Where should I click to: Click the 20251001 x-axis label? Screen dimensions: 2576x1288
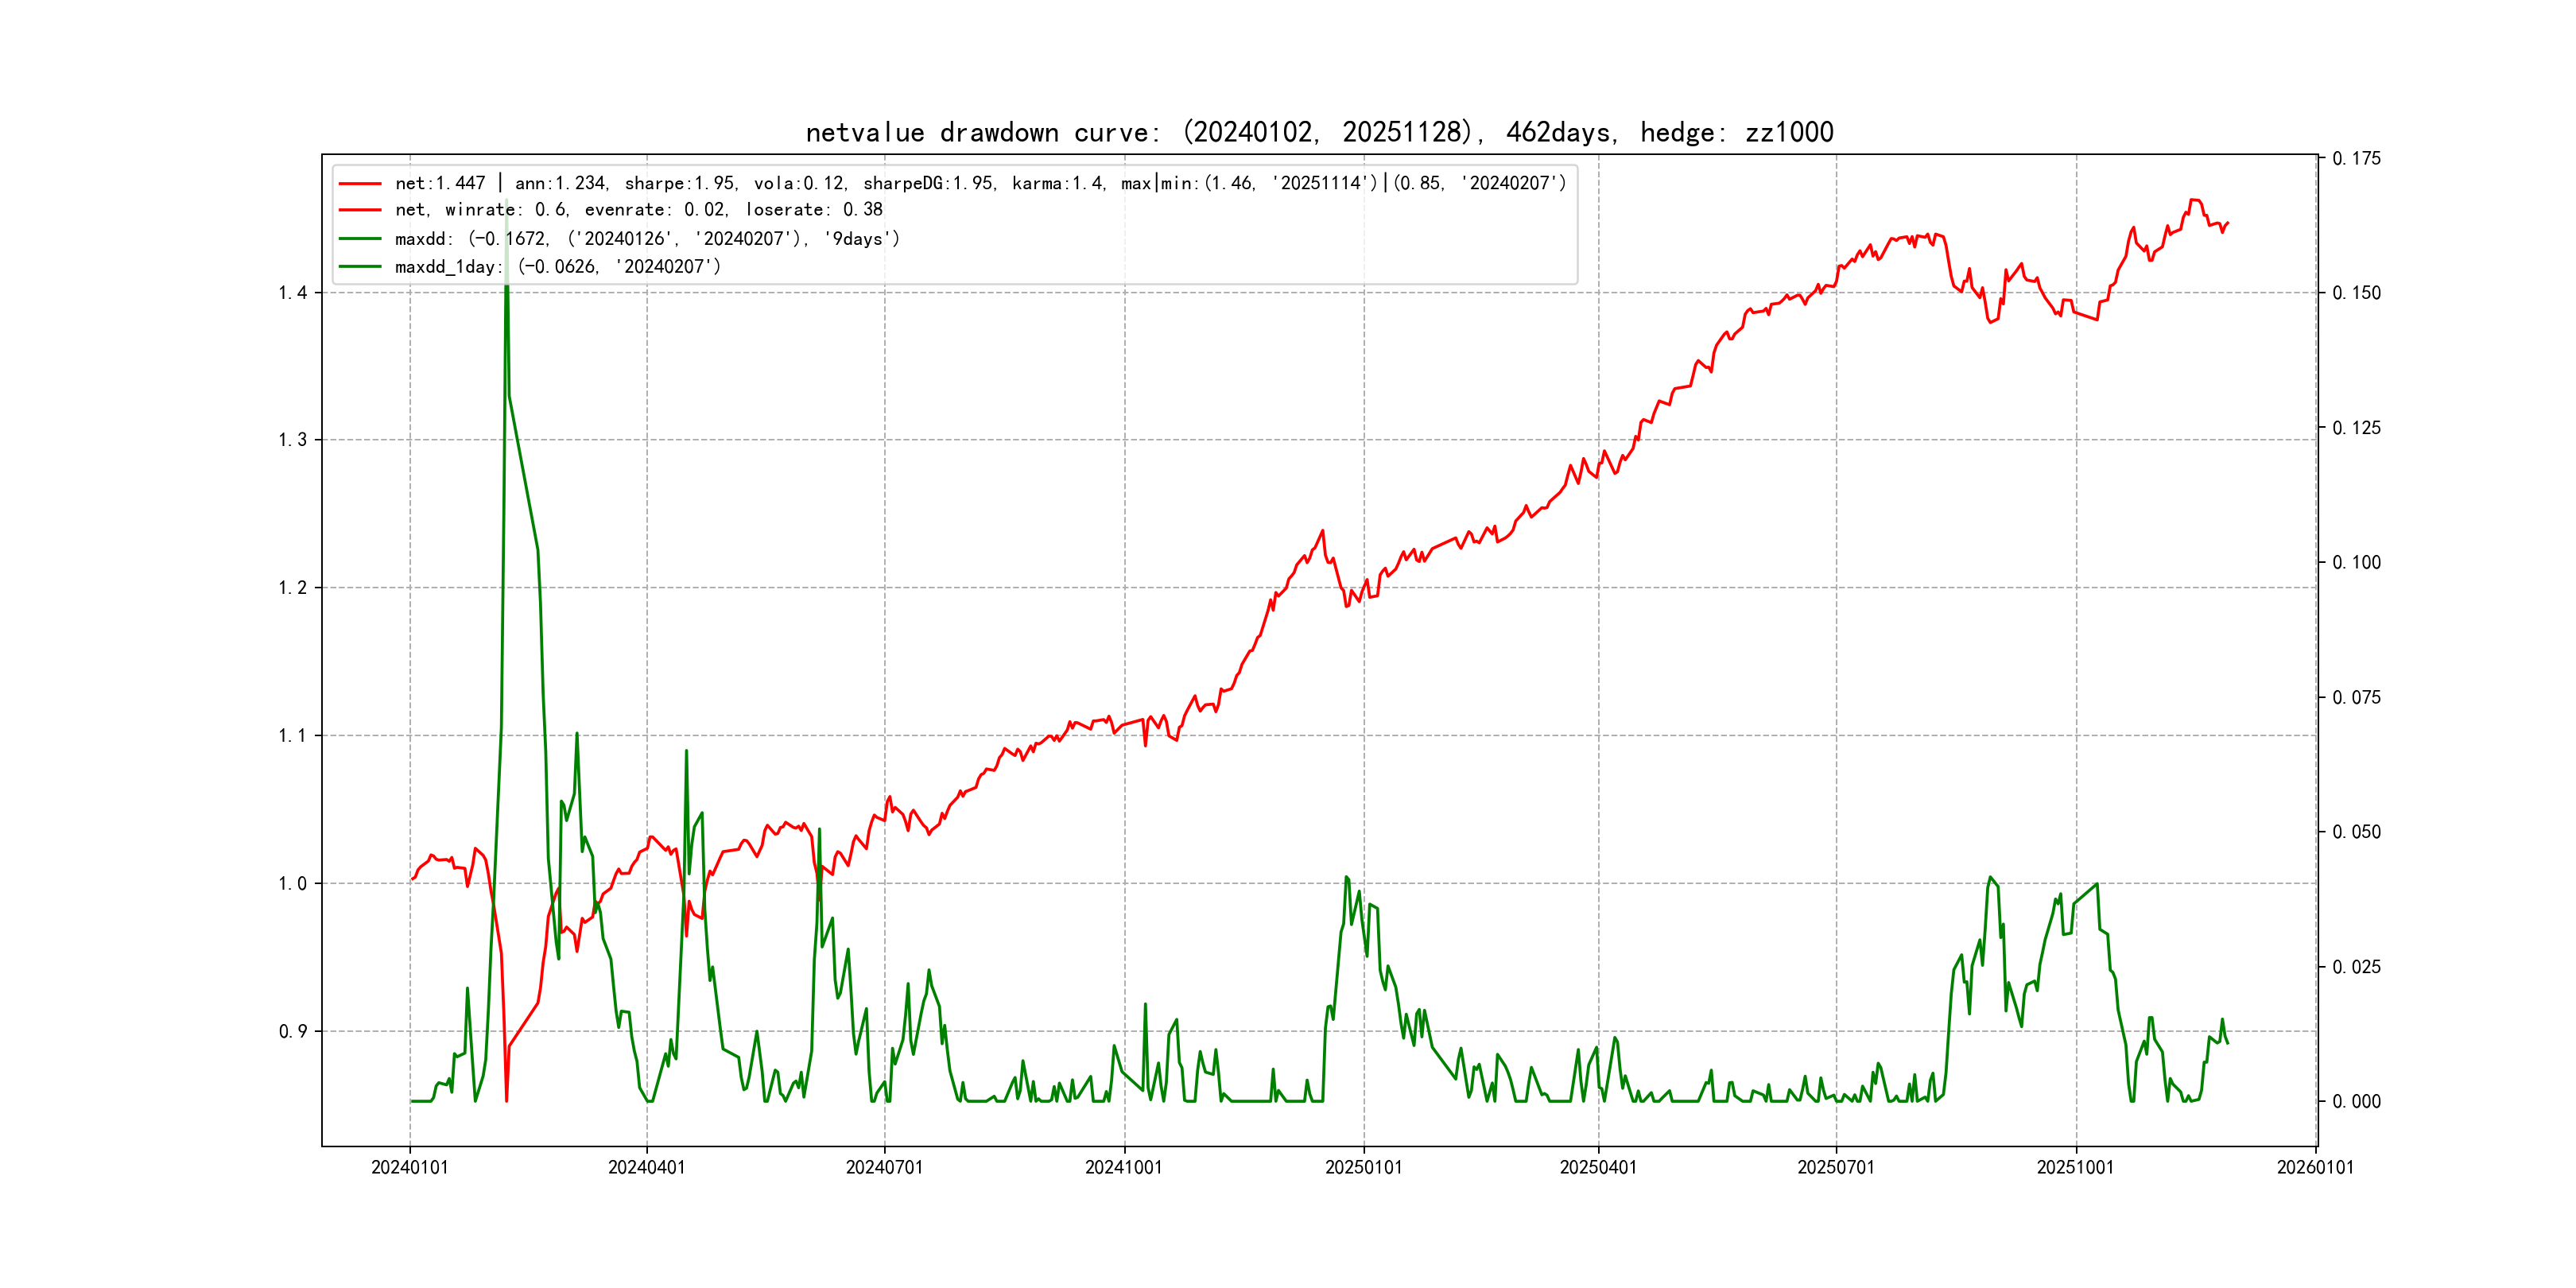point(2076,1168)
